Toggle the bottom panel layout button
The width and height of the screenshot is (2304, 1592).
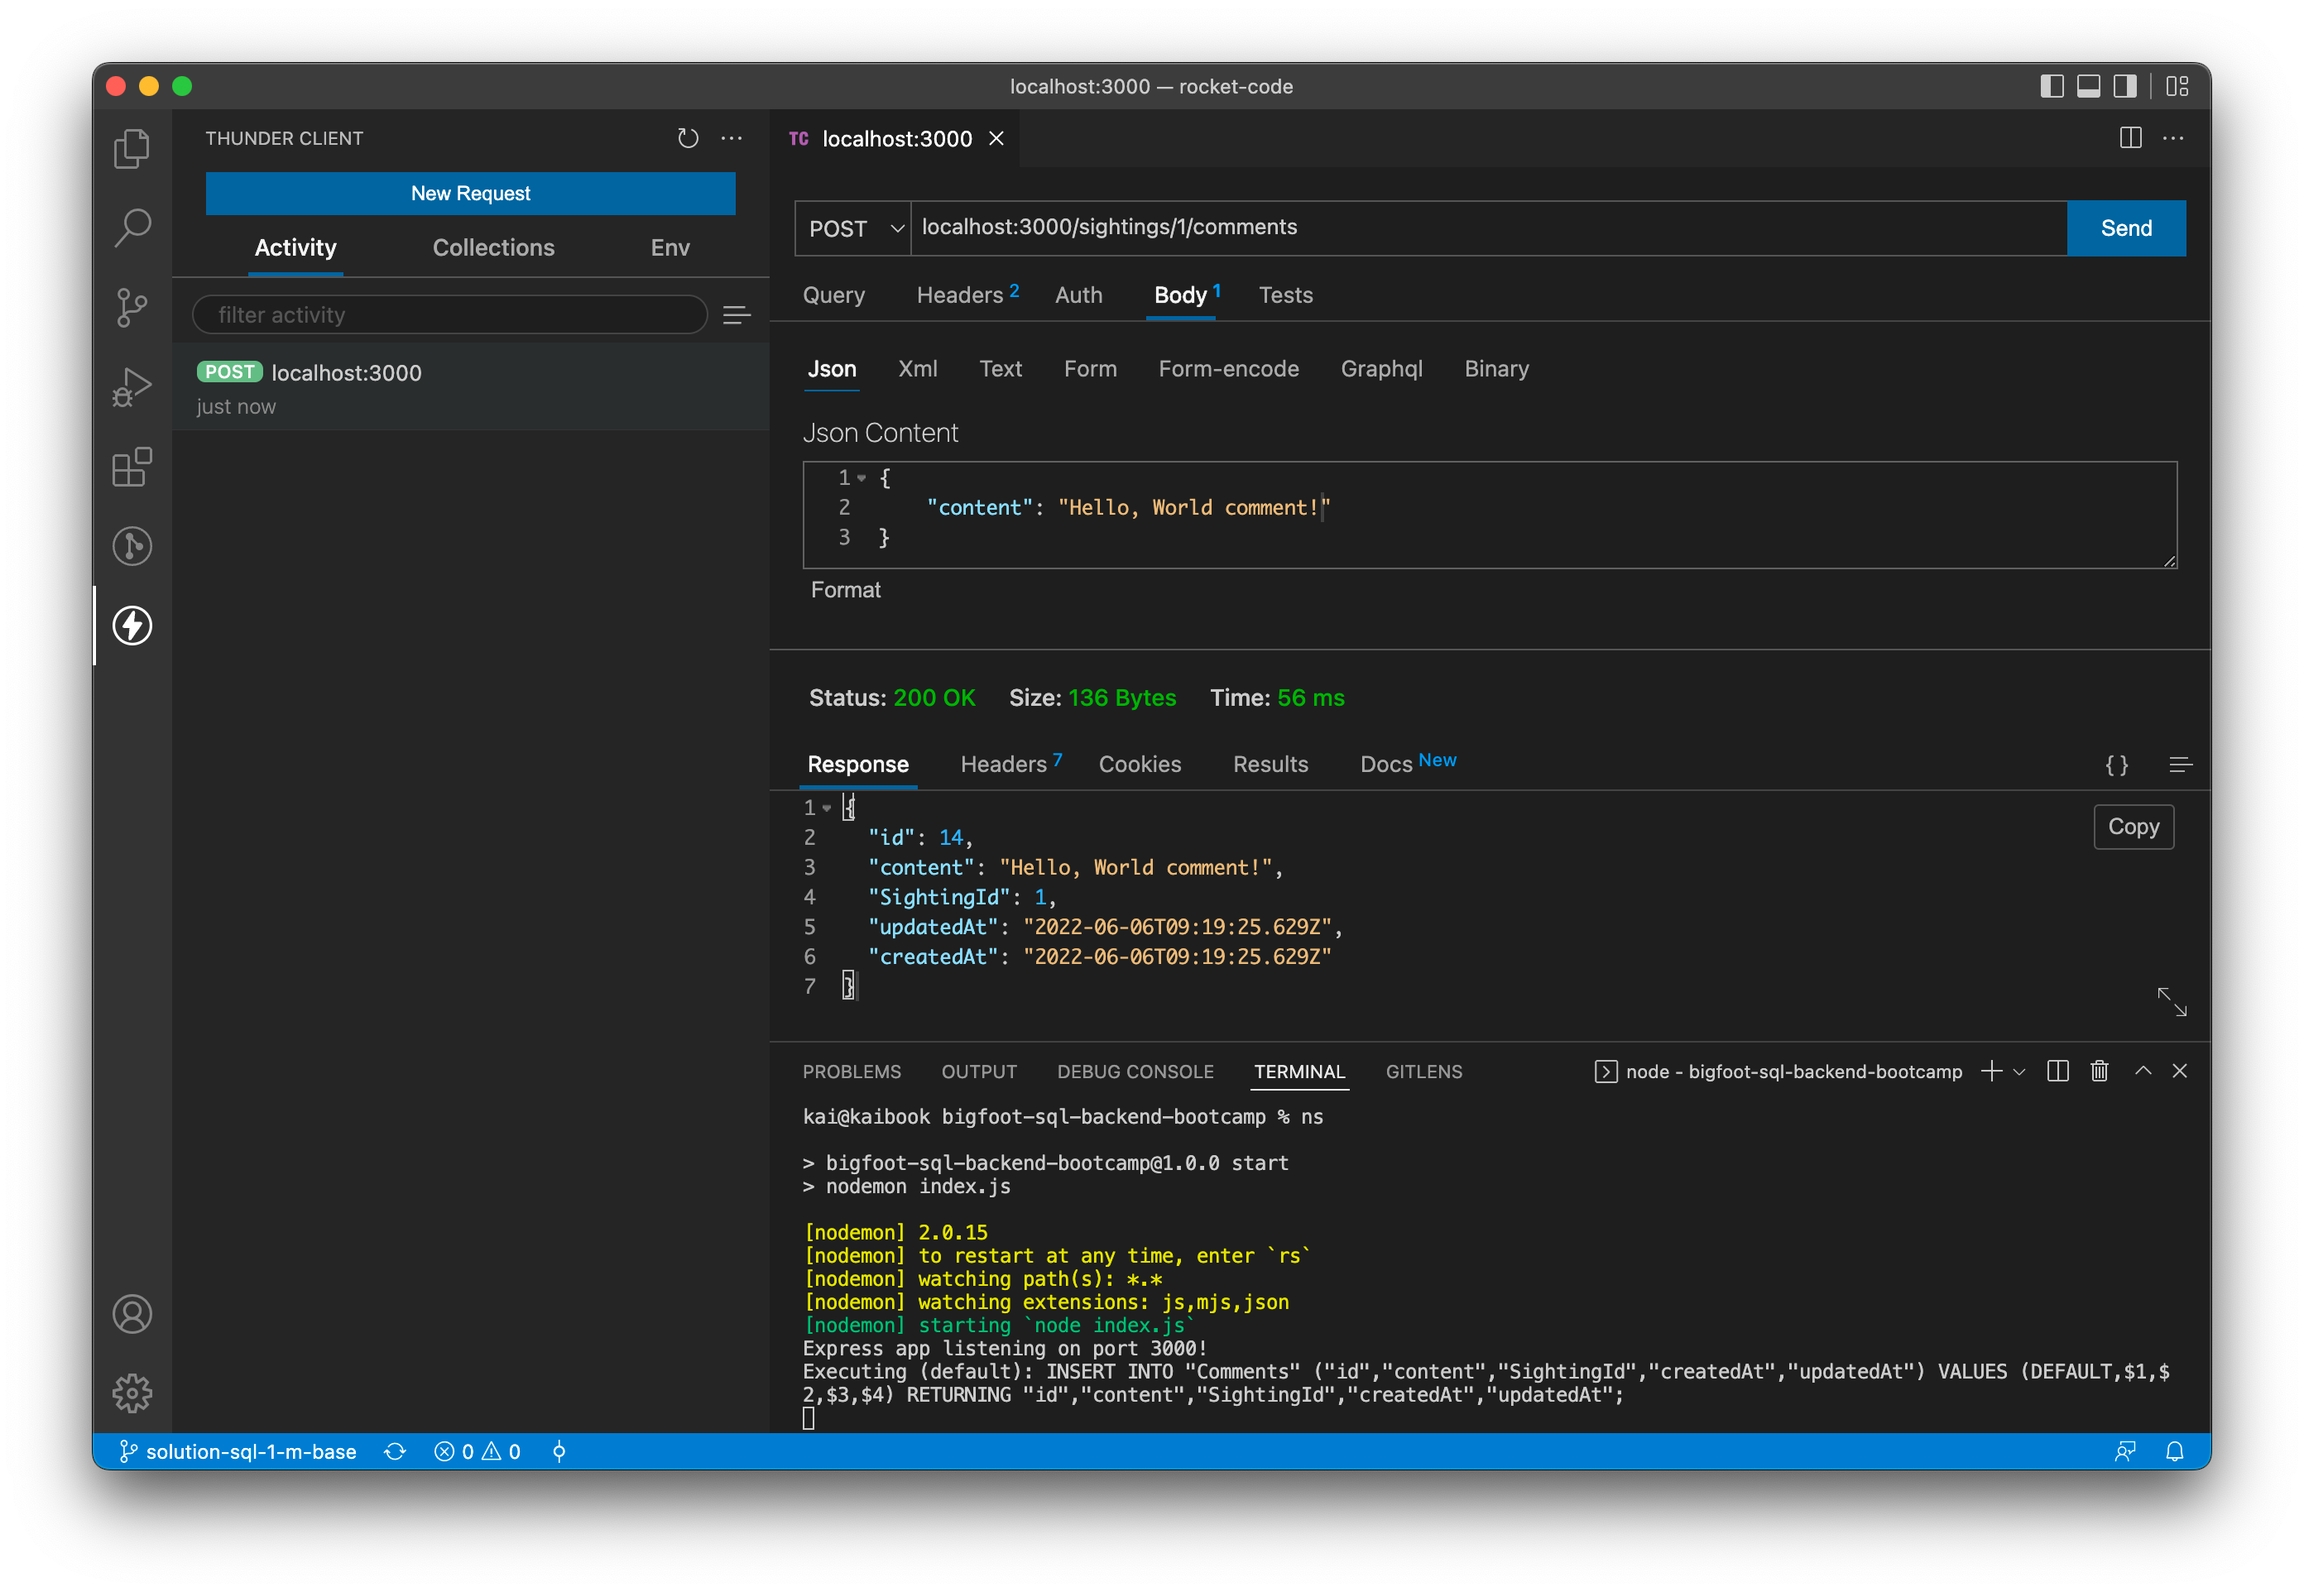click(x=2088, y=86)
